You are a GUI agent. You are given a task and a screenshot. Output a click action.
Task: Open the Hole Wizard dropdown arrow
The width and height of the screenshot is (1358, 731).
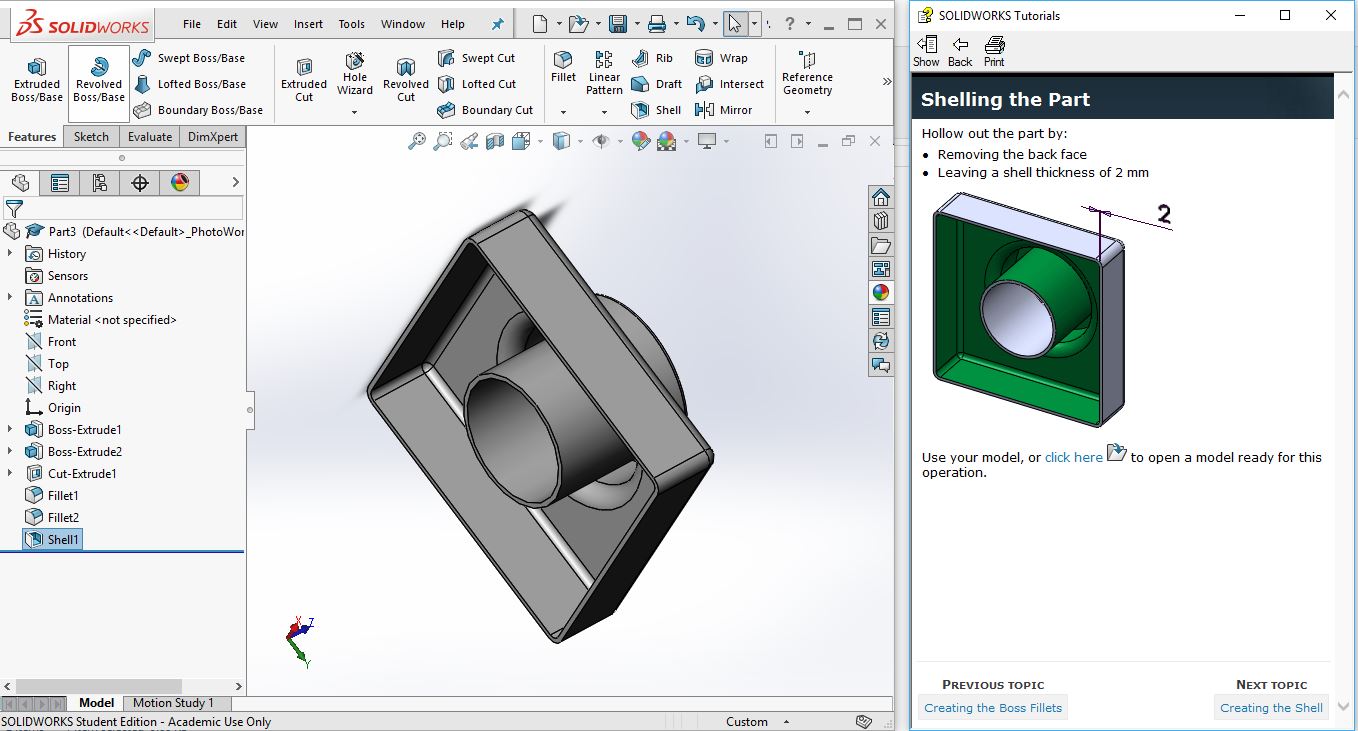354,112
